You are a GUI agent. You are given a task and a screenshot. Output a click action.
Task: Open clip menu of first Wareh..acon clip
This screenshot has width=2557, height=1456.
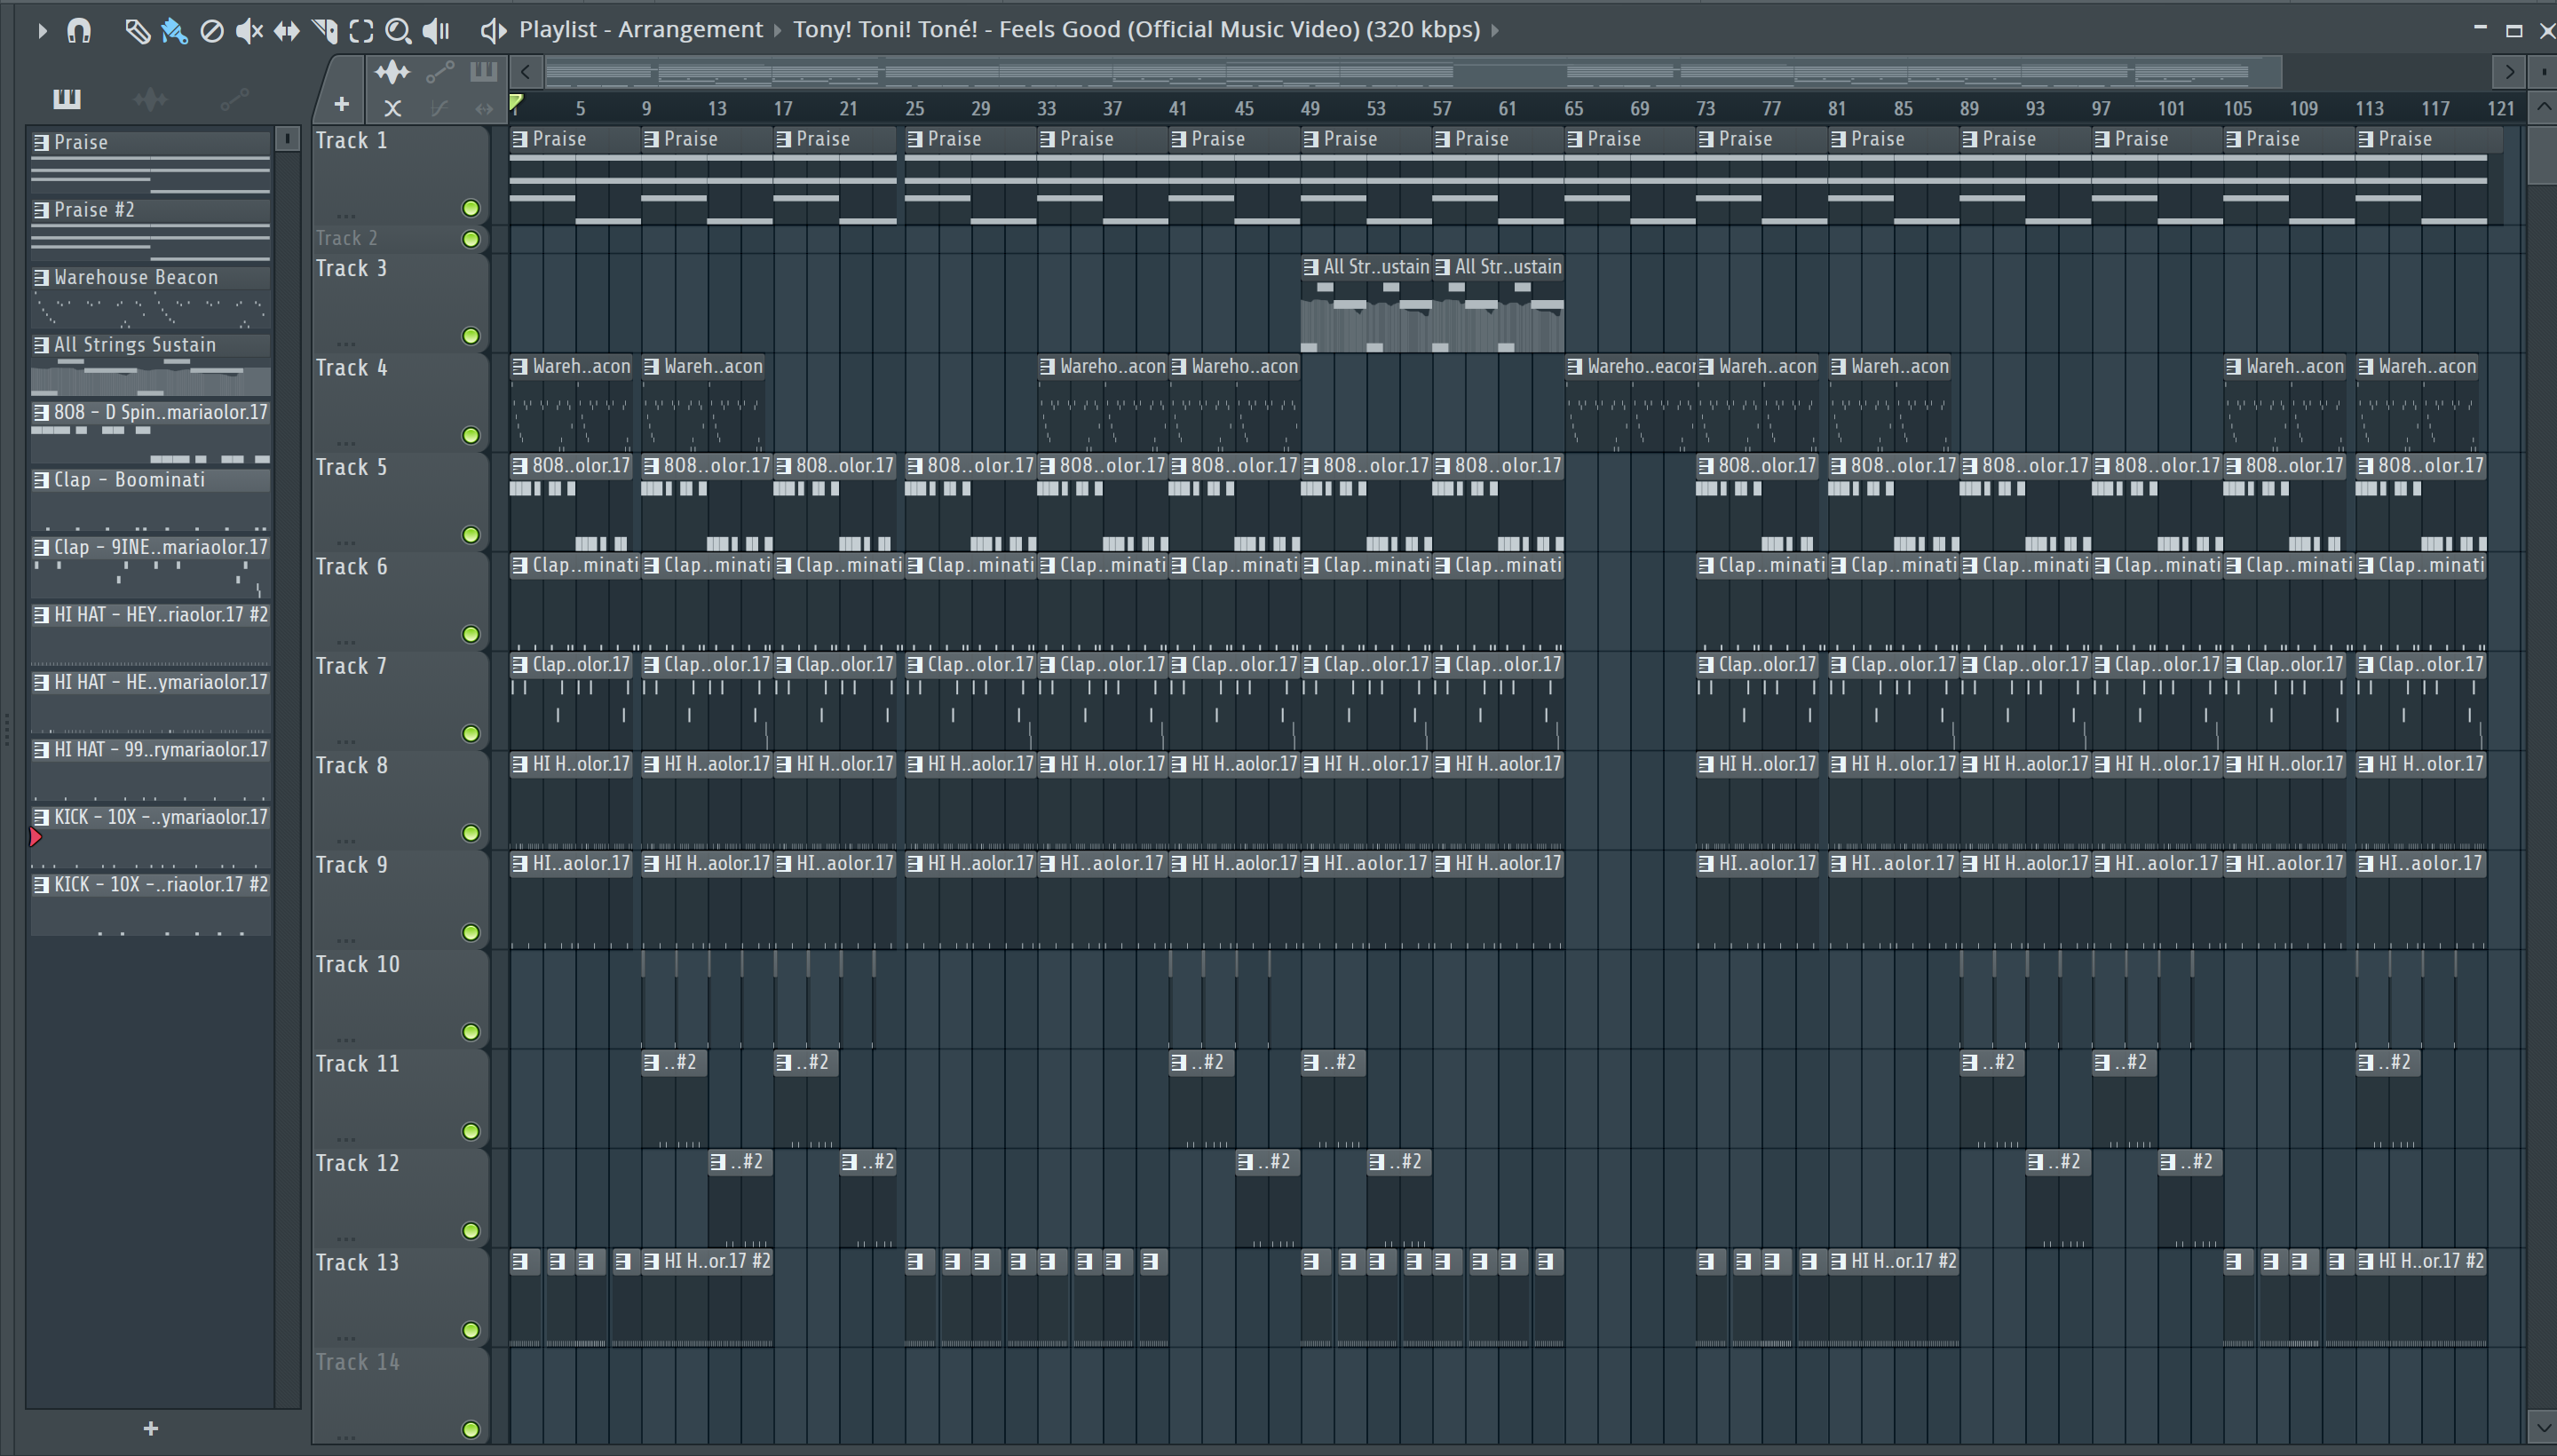520,367
